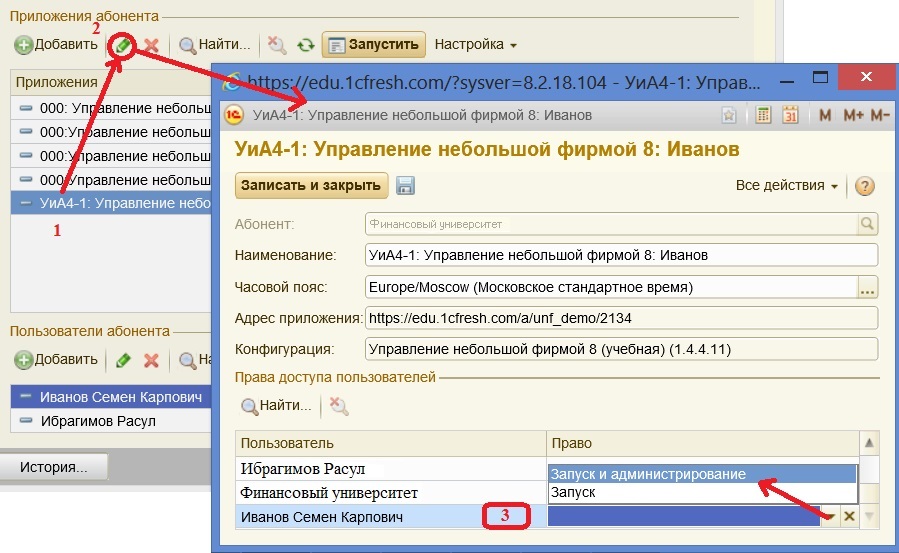Refresh the applications list with green arrows icon
The height and width of the screenshot is (553, 899).
click(306, 45)
